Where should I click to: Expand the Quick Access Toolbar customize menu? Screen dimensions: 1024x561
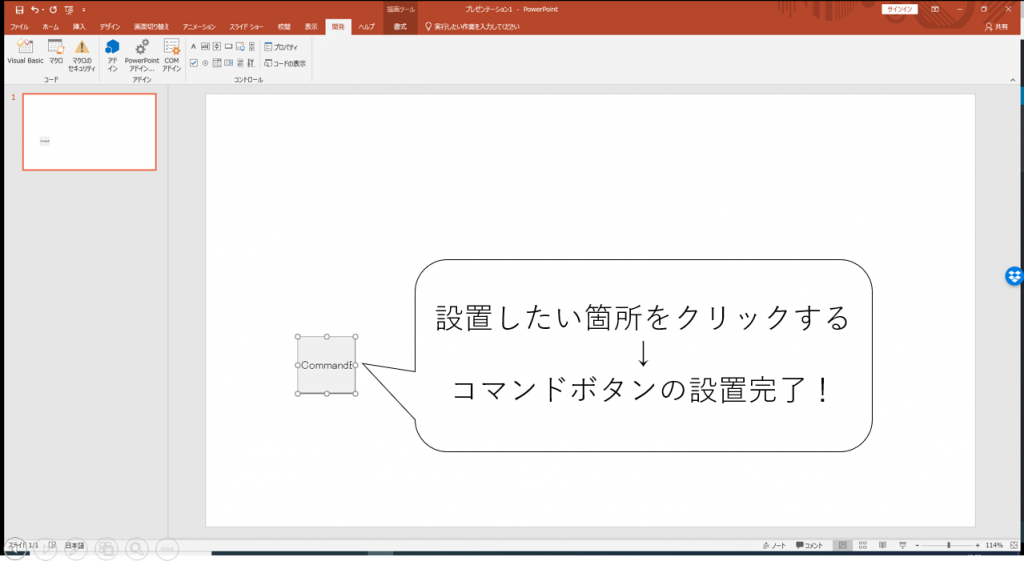[84, 10]
